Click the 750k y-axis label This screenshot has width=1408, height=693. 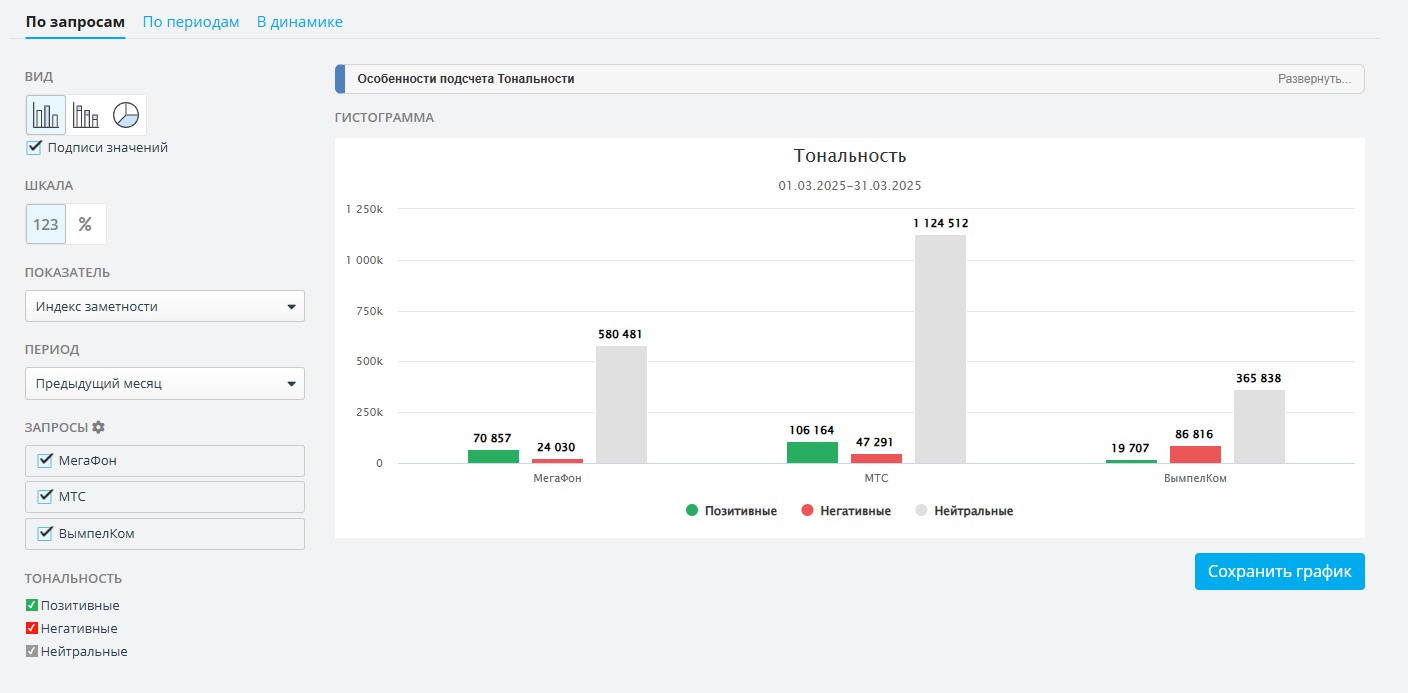[369, 311]
